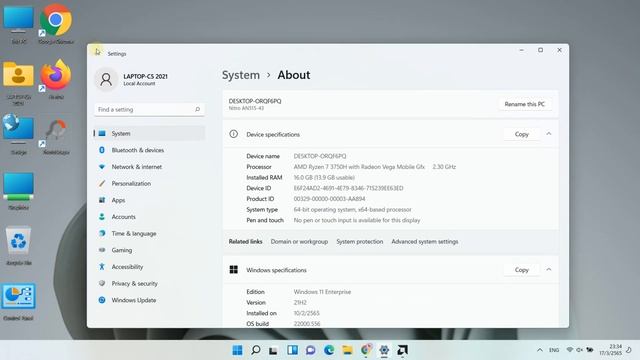Select the Installed RAM value text
Viewport: 640px width, 360px height.
pos(324,178)
